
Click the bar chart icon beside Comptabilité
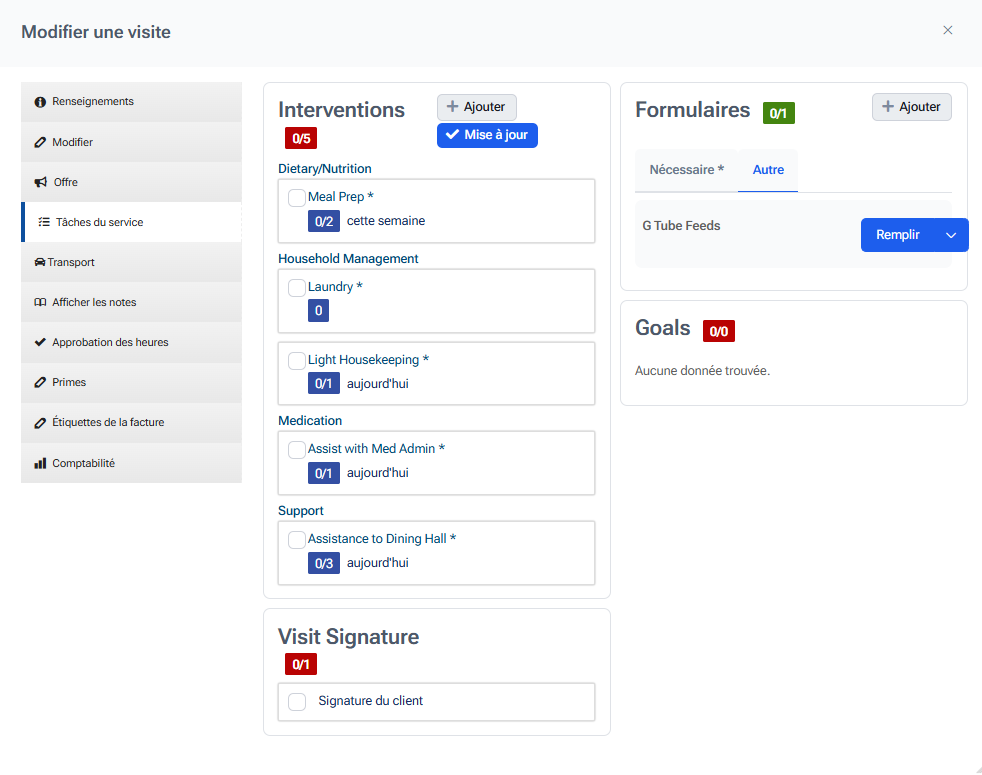pyautogui.click(x=40, y=463)
